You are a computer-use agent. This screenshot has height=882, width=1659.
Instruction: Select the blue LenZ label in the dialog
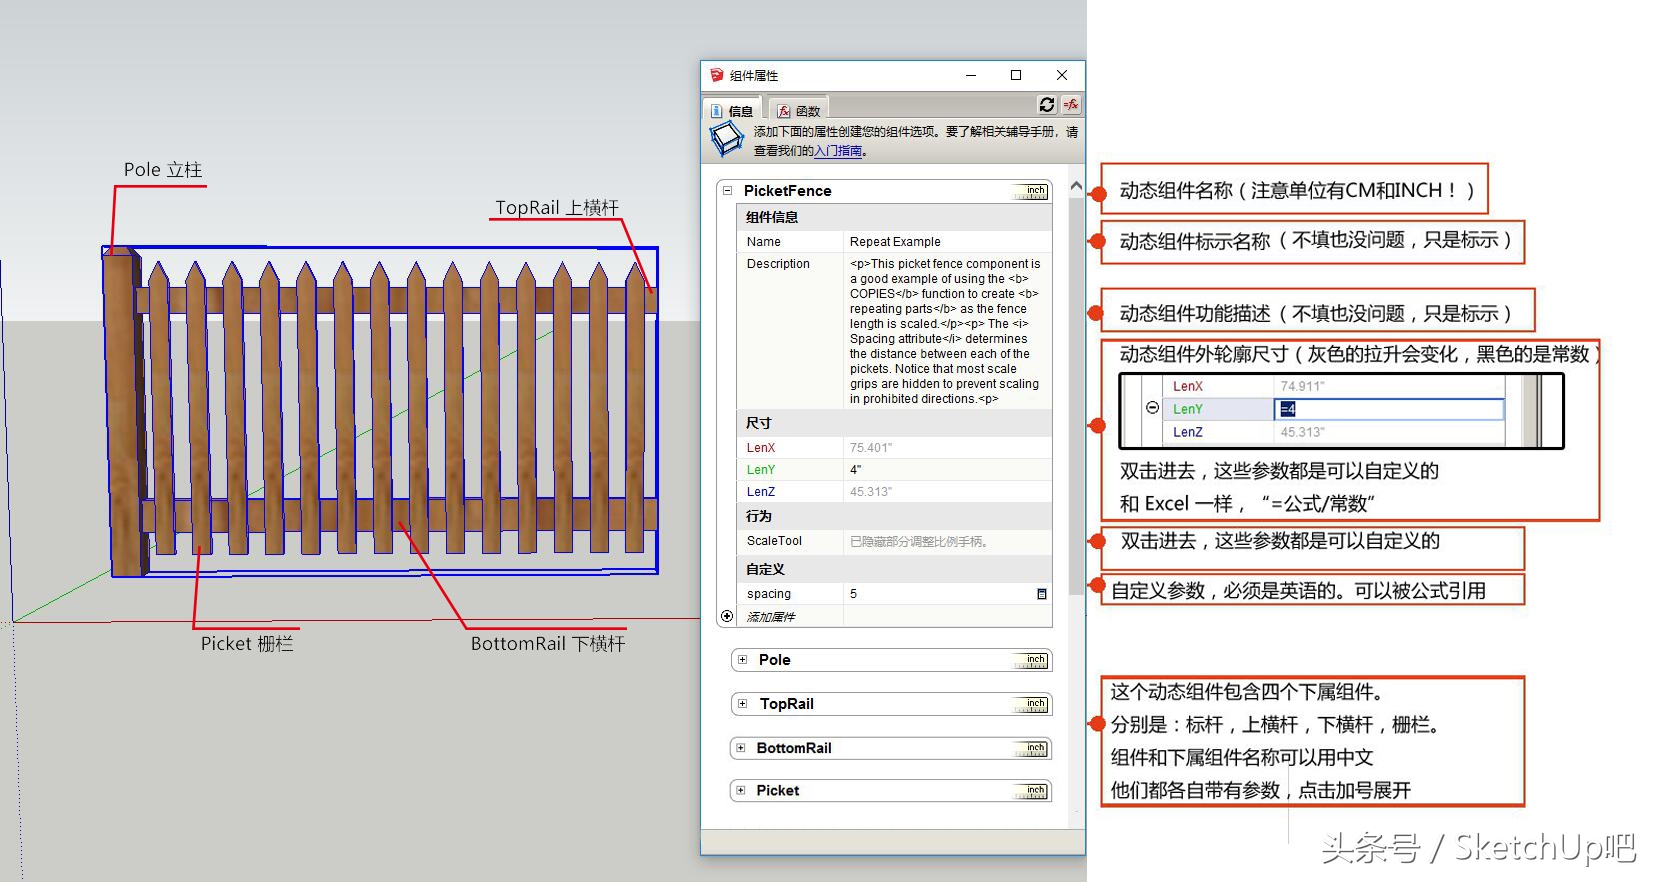click(761, 492)
